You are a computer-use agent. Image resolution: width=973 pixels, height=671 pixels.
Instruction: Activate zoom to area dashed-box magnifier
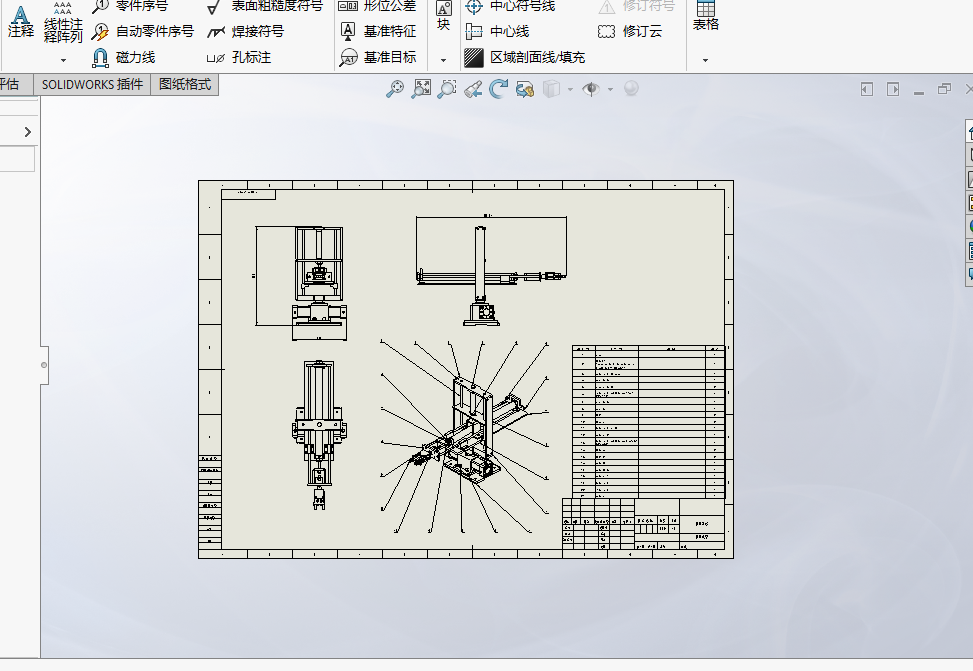pos(447,89)
